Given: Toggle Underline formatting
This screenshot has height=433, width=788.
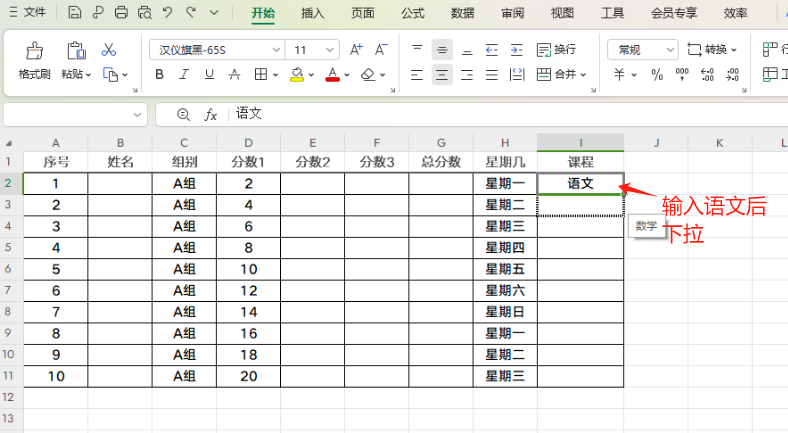Looking at the screenshot, I should [x=209, y=75].
